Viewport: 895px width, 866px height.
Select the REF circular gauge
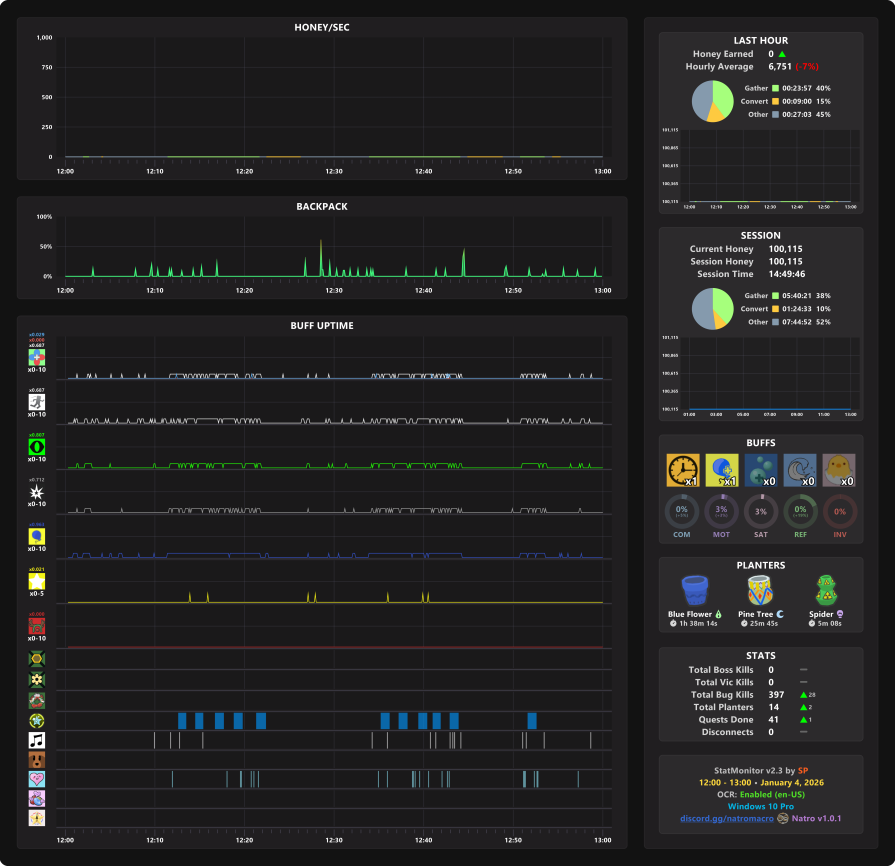(x=800, y=511)
